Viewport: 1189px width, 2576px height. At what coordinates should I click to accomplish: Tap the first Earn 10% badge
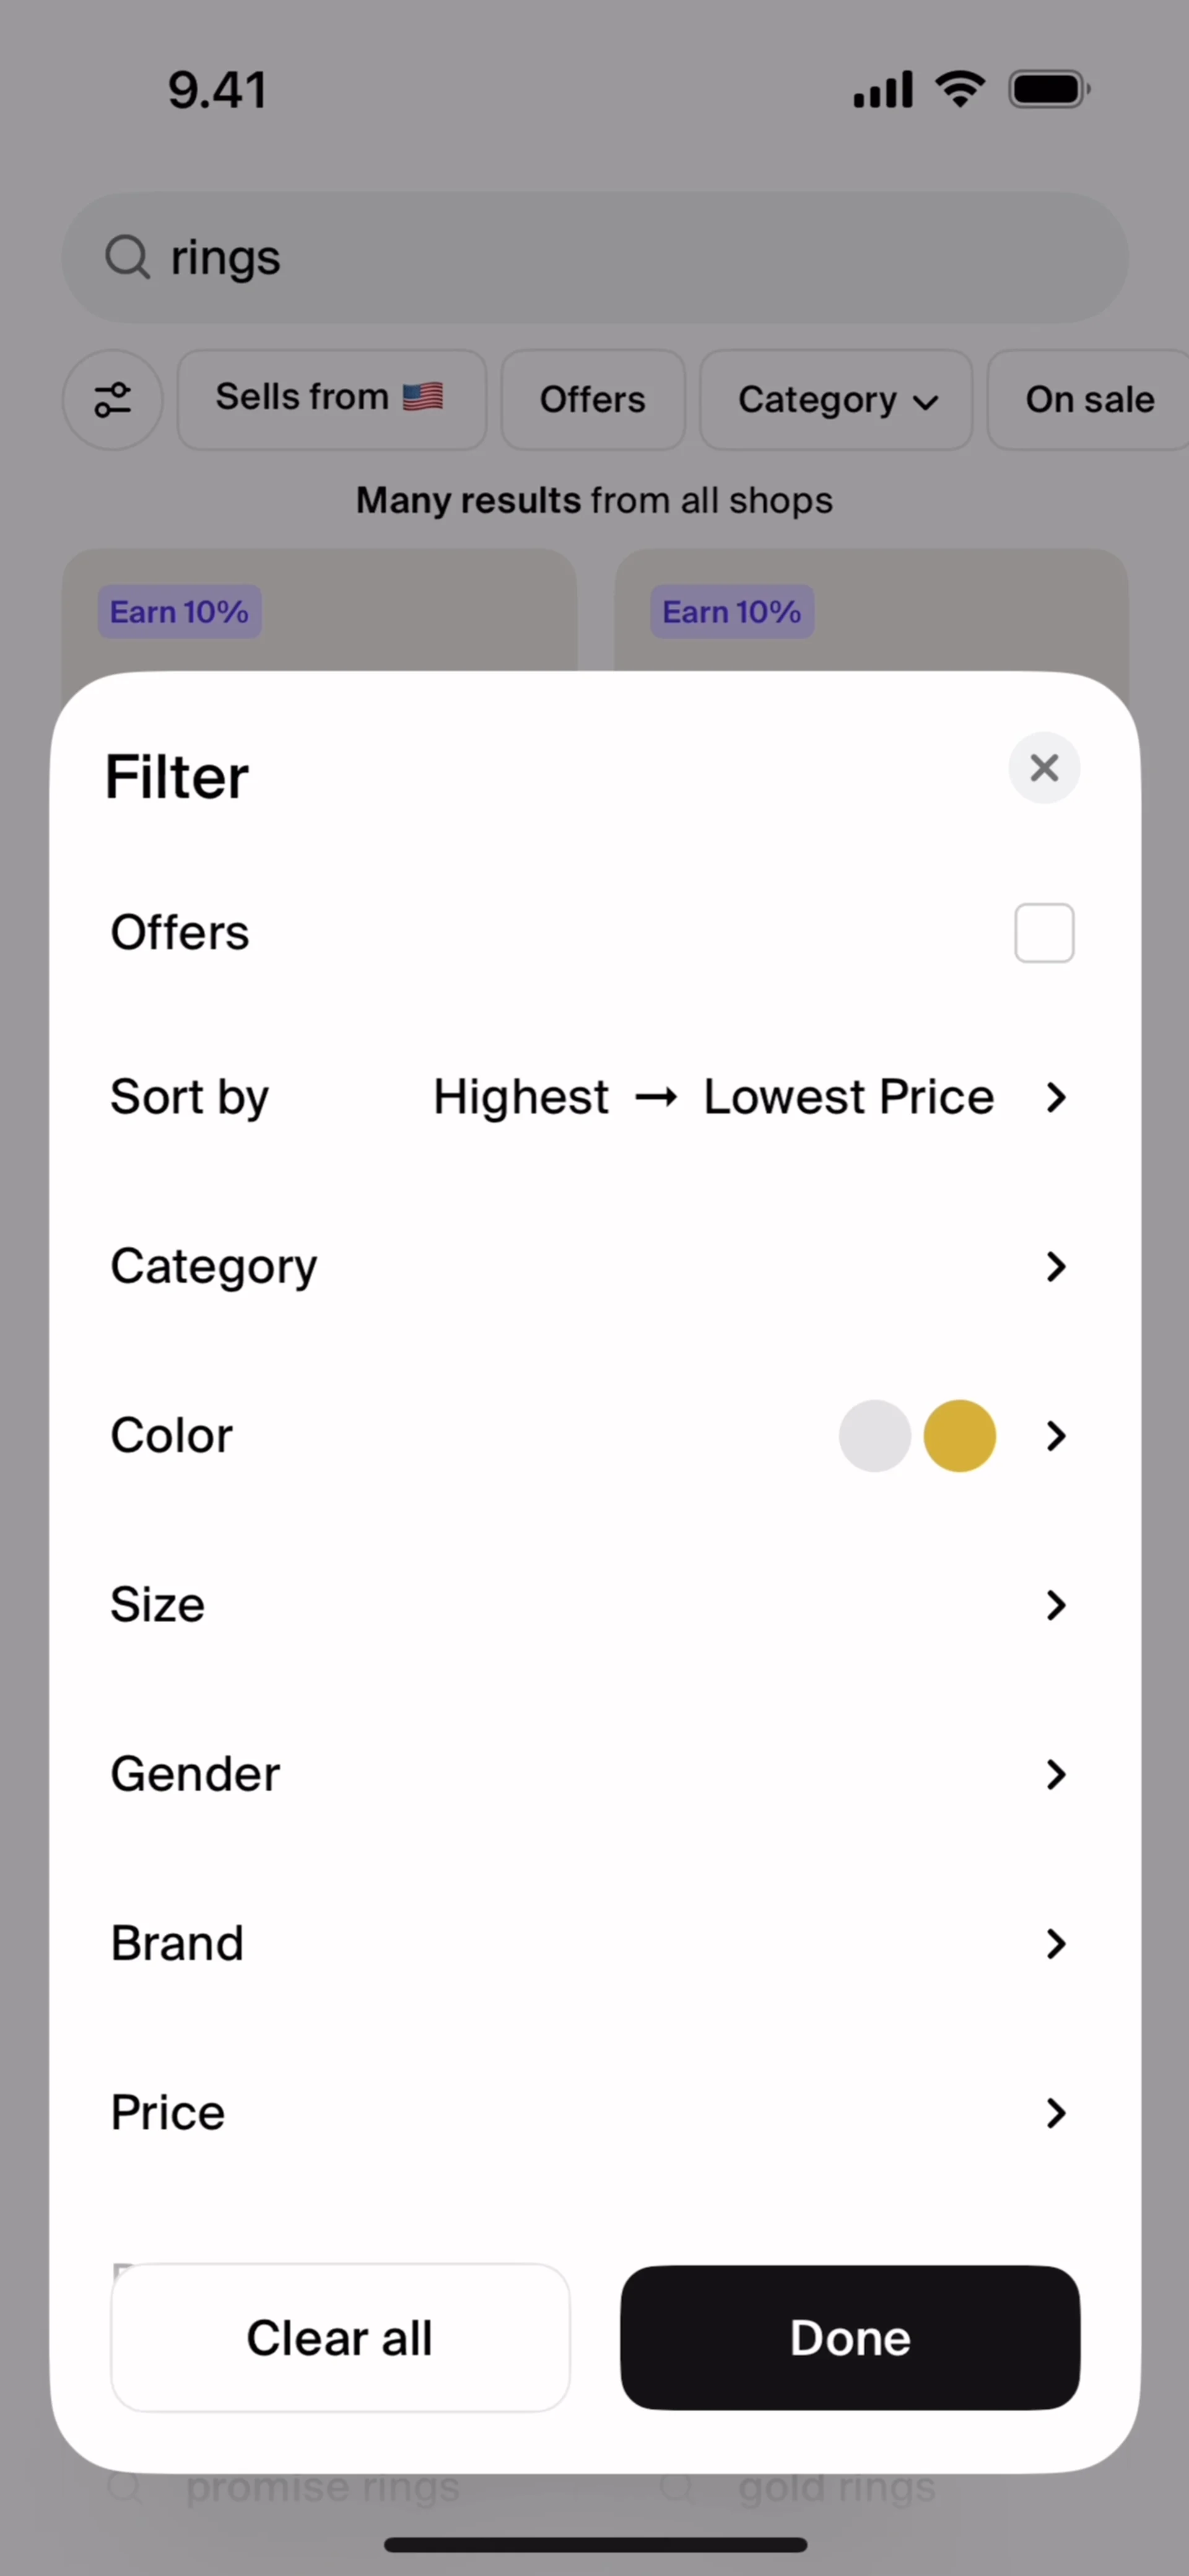180,612
